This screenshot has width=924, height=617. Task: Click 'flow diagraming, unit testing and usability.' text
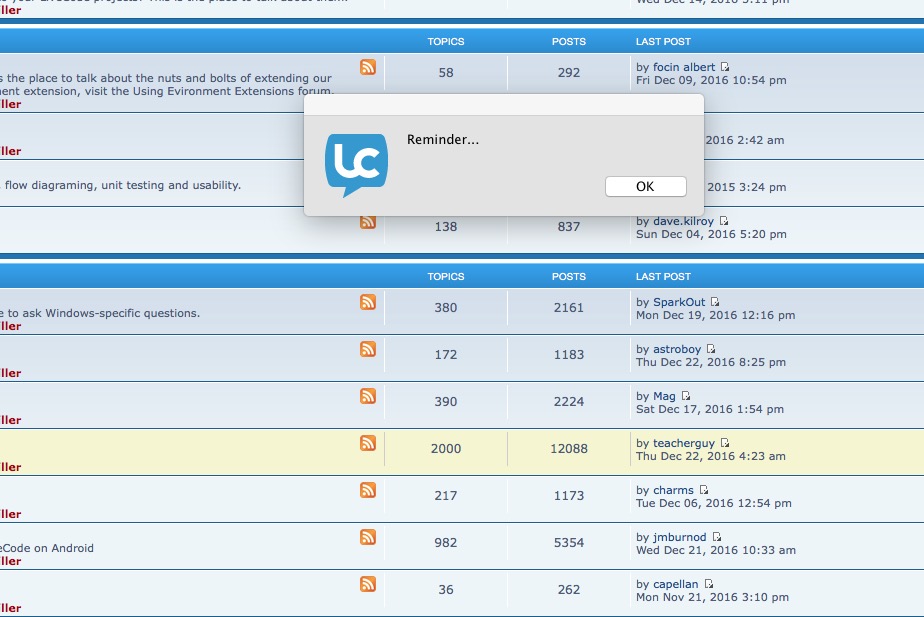(x=123, y=185)
